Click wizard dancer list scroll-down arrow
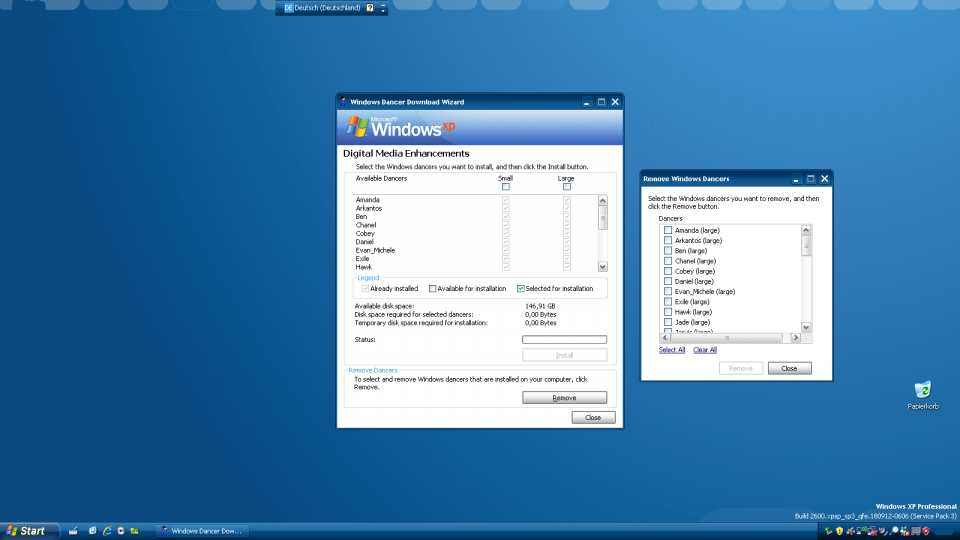The width and height of the screenshot is (960, 540). [x=602, y=267]
